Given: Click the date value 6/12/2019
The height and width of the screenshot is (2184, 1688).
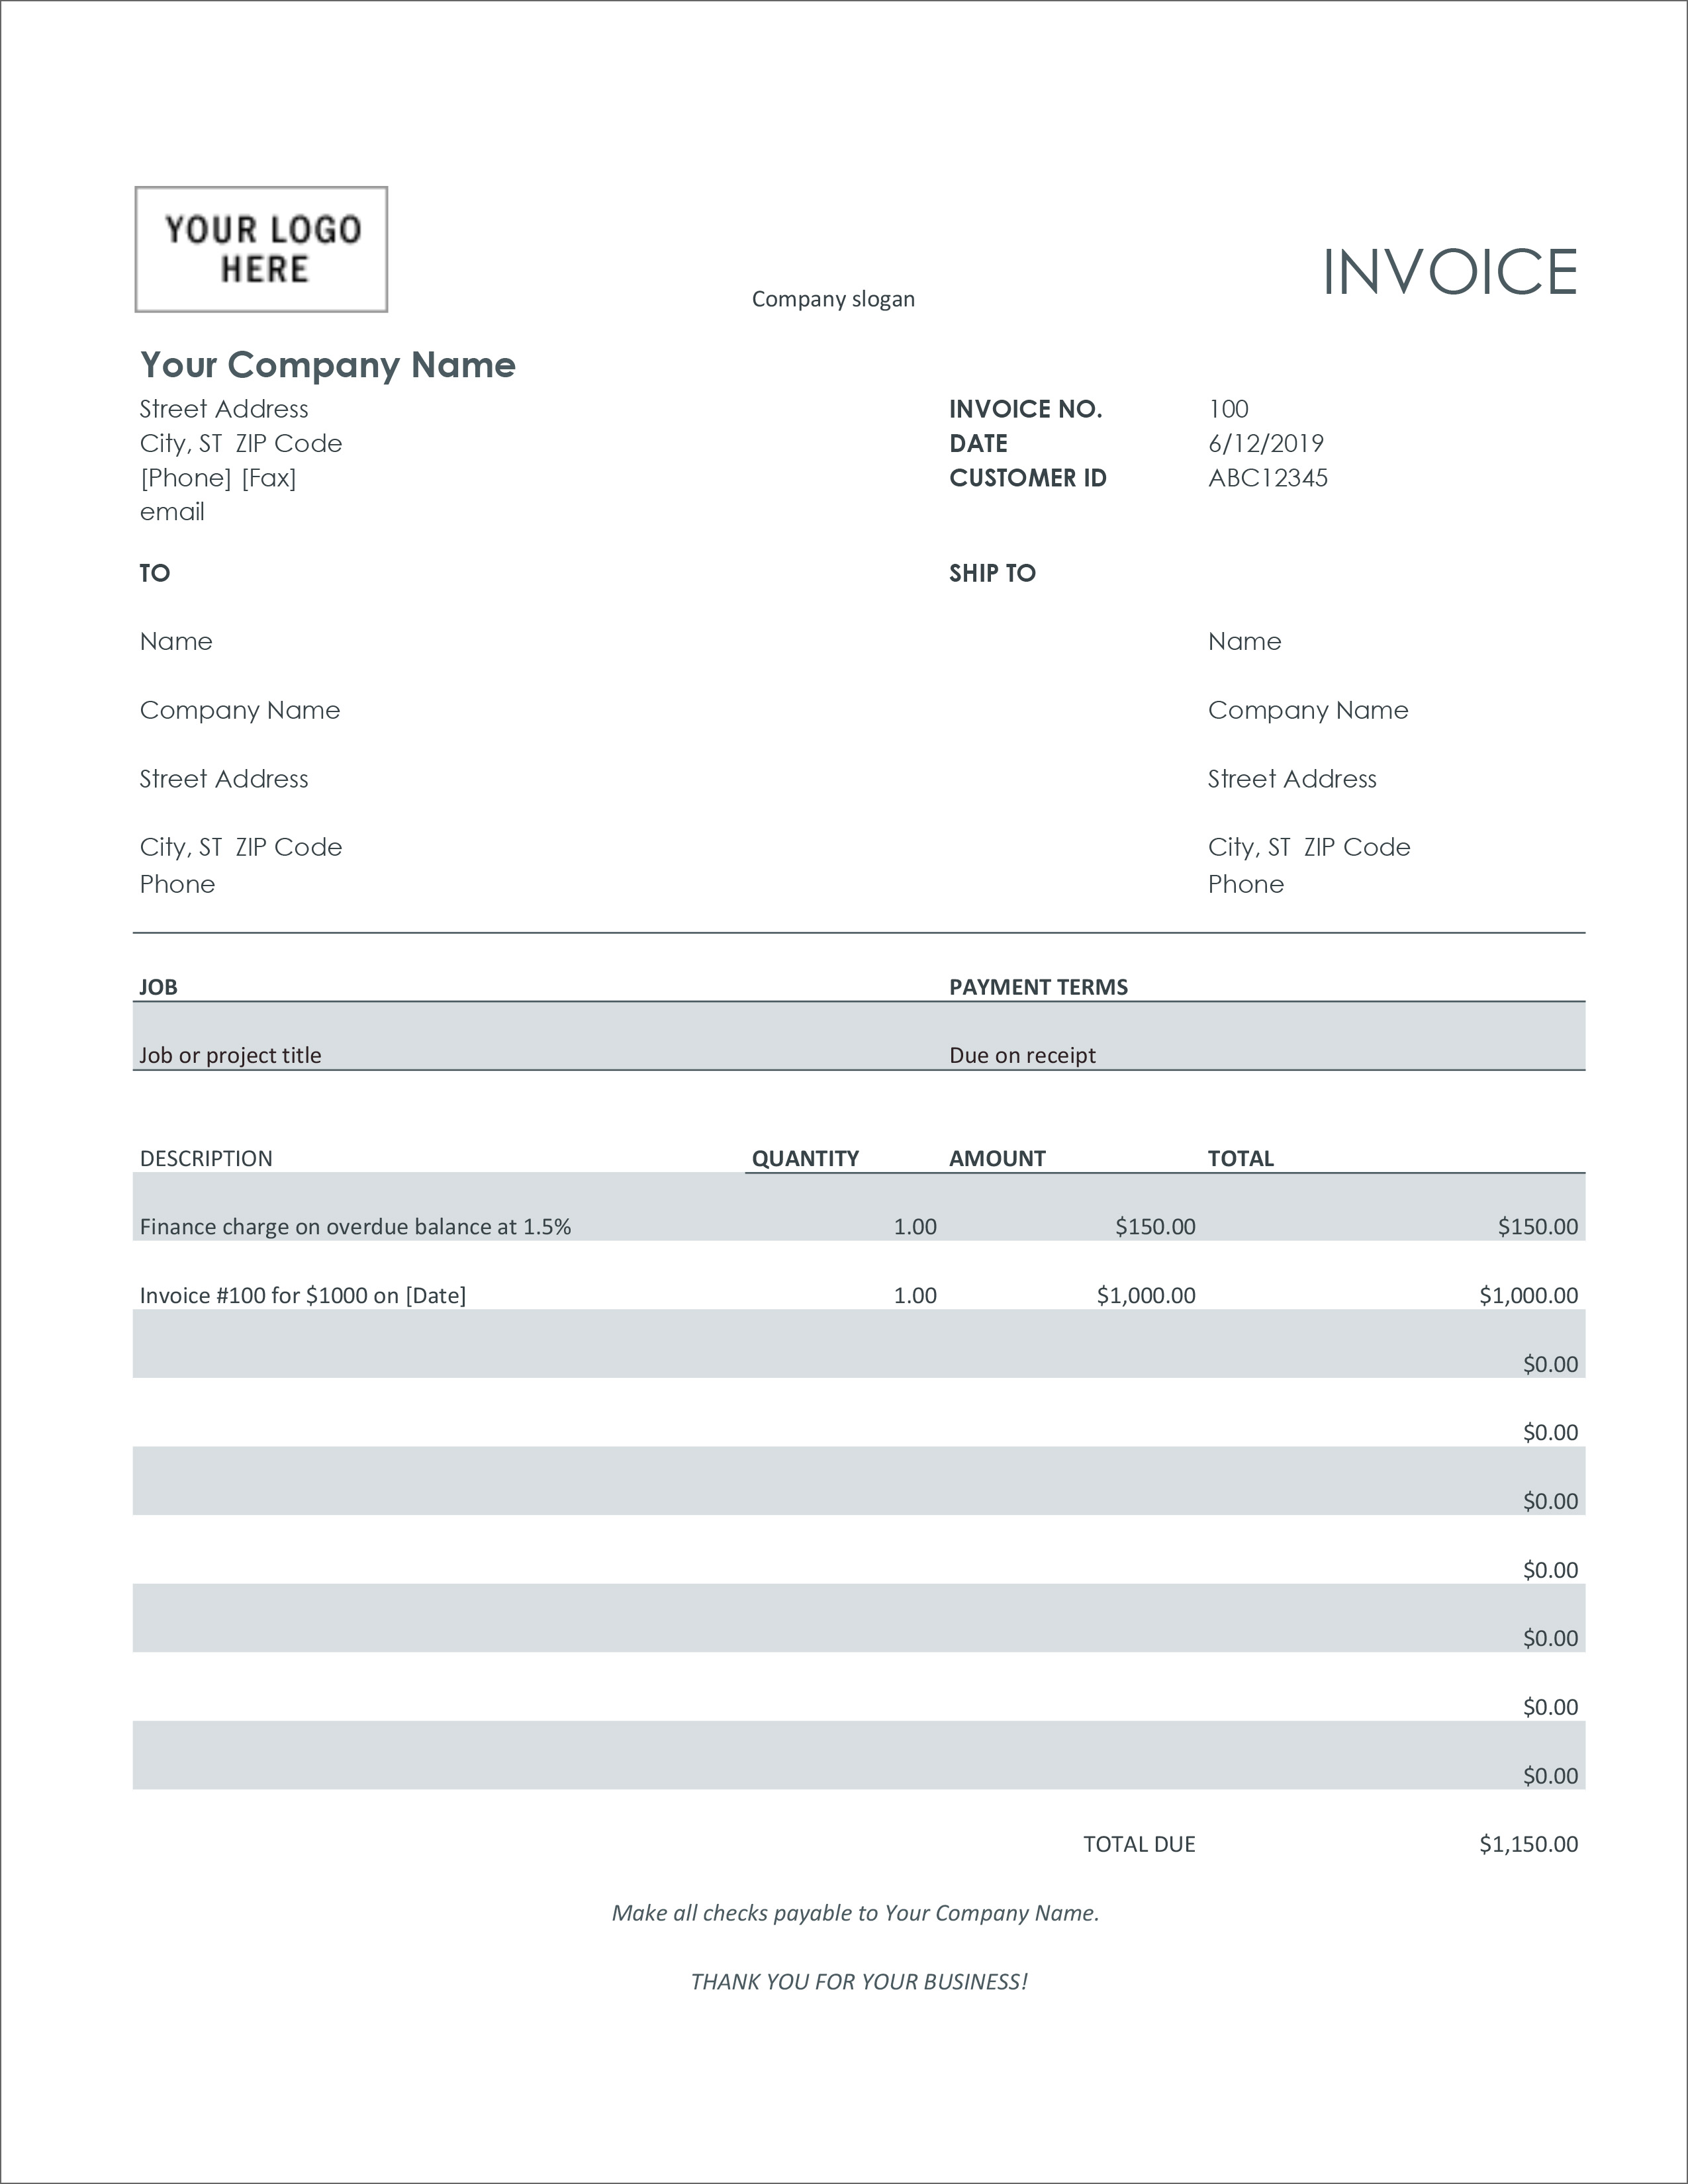Looking at the screenshot, I should 1266,443.
